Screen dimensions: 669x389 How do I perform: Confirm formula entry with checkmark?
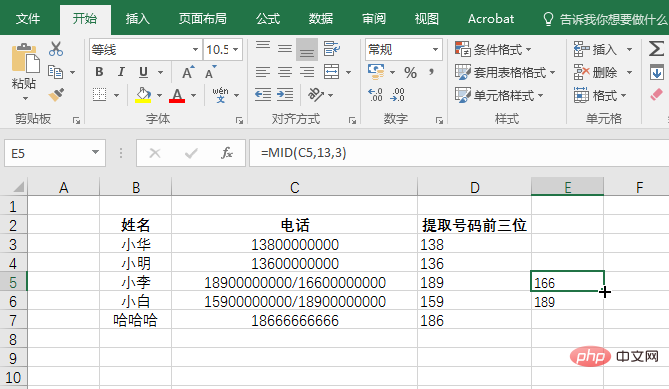click(191, 153)
